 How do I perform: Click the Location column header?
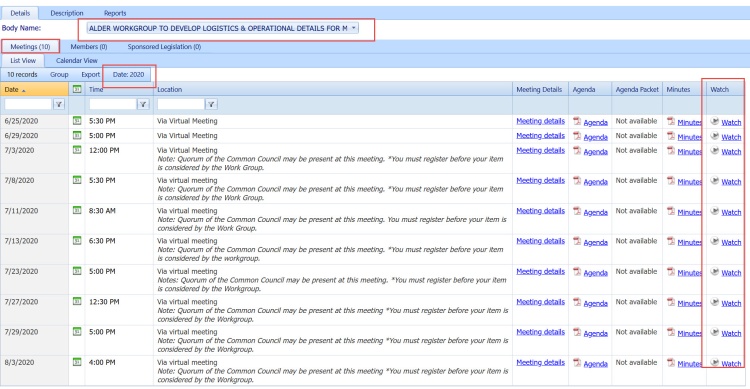click(169, 89)
